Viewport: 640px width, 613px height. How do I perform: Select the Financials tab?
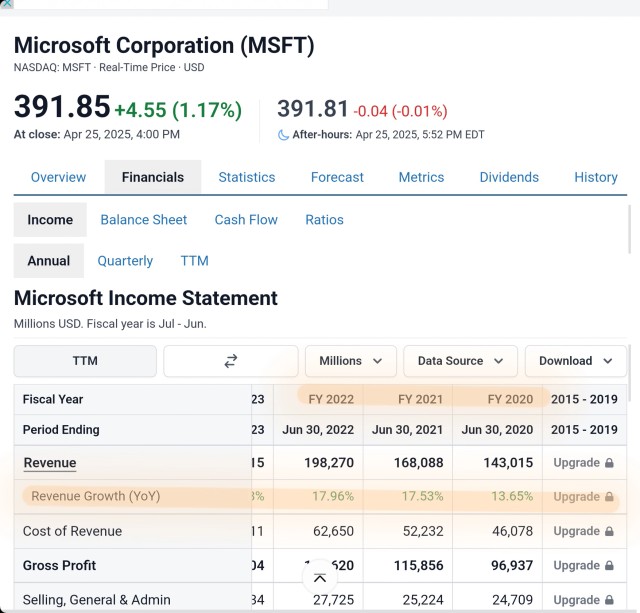153,177
